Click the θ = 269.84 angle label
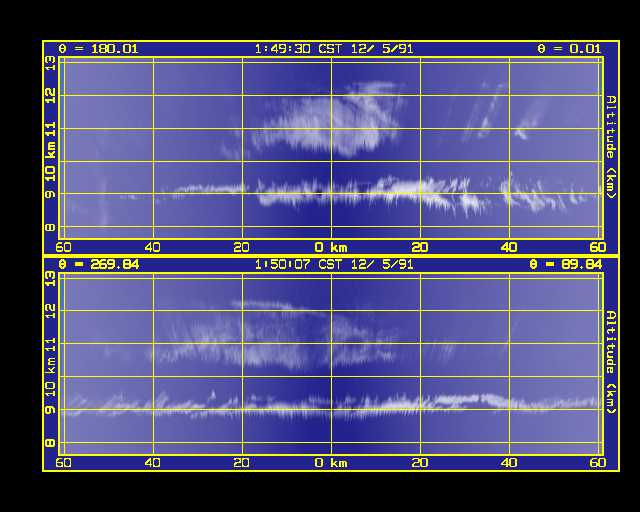Image resolution: width=640 pixels, height=512 pixels. click(x=98, y=264)
